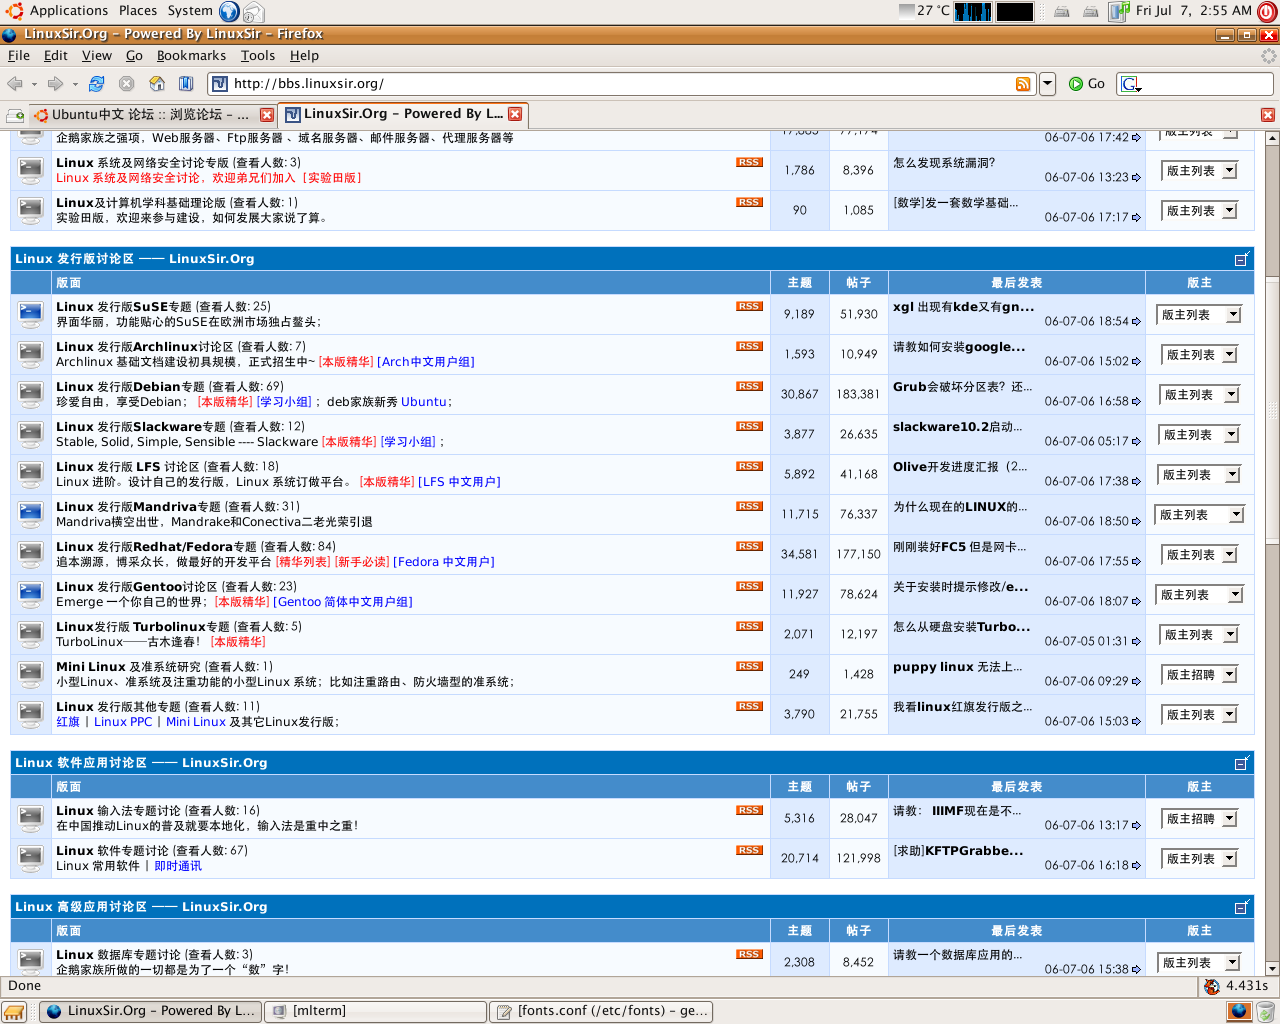Open Linux 发行版SuSE专题 forum link
The height and width of the screenshot is (1024, 1280).
tap(126, 307)
